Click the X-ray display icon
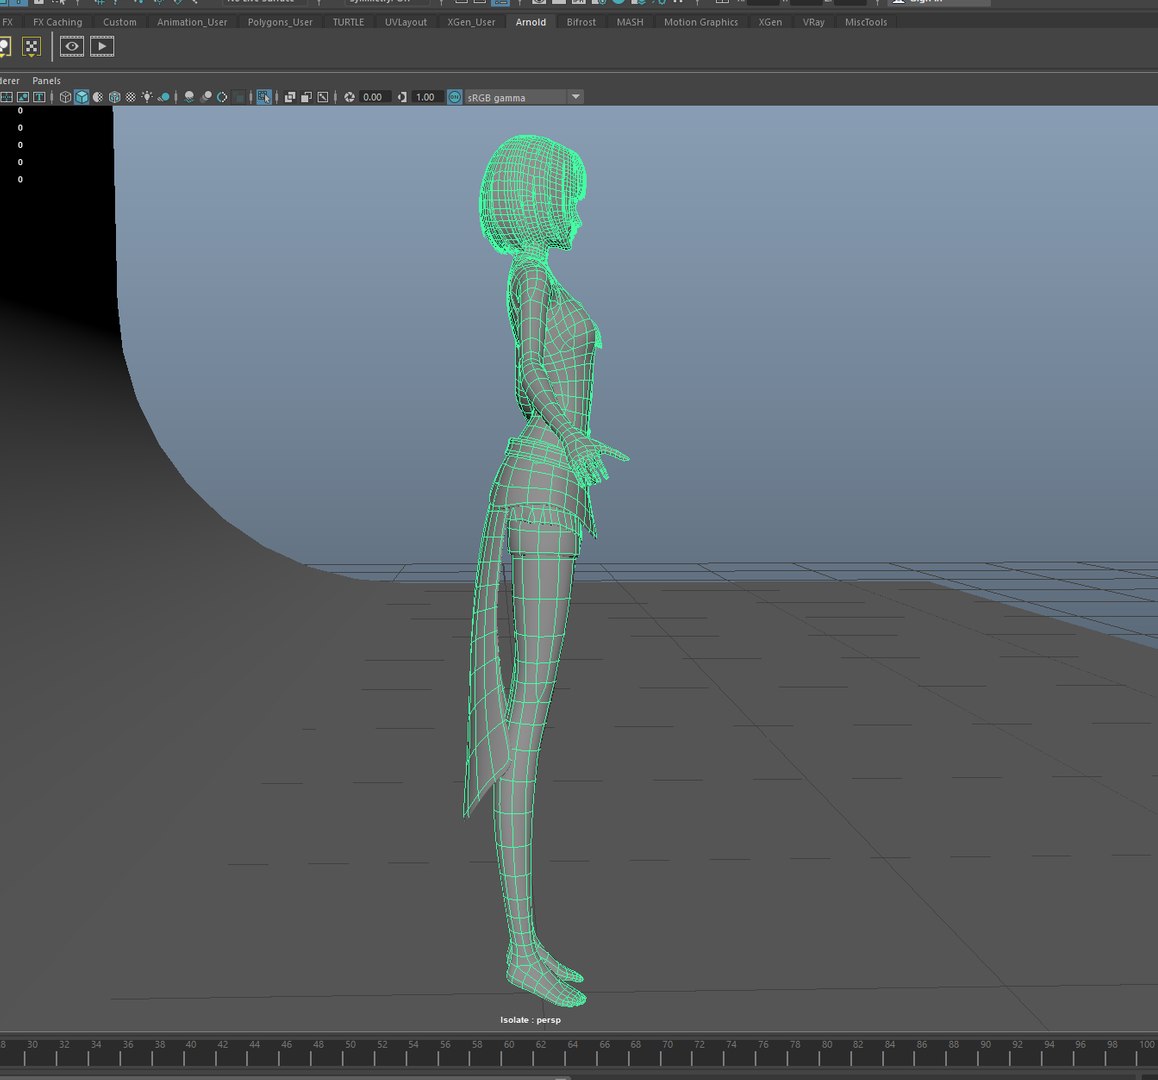This screenshot has width=1158, height=1080. tap(290, 97)
